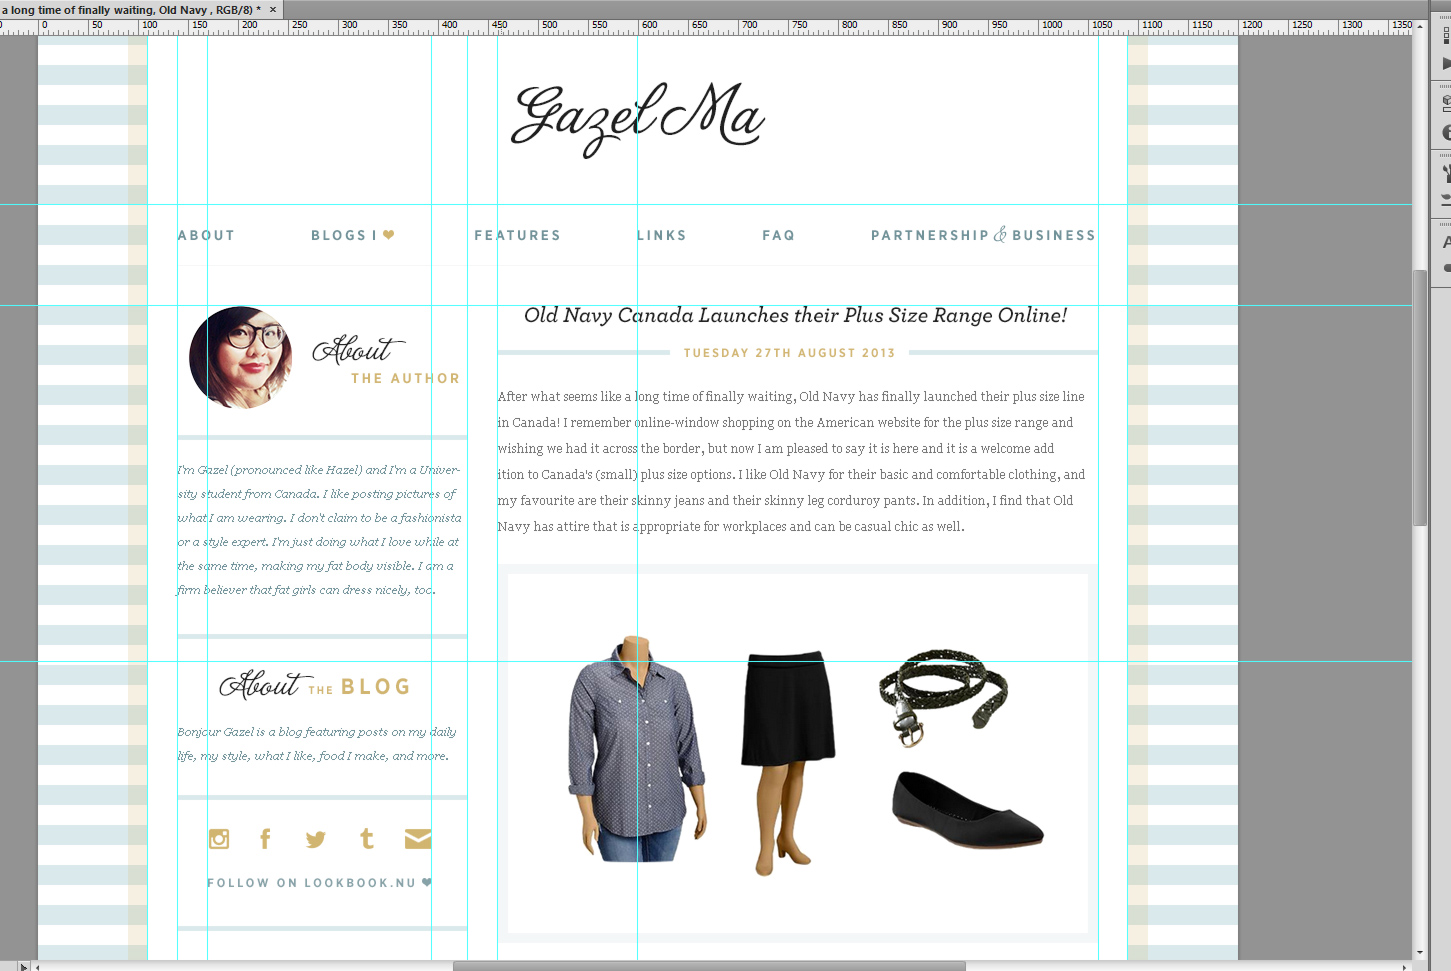1451x971 pixels.
Task: Click the horizontal scrollbar thumb
Action: coord(709,966)
